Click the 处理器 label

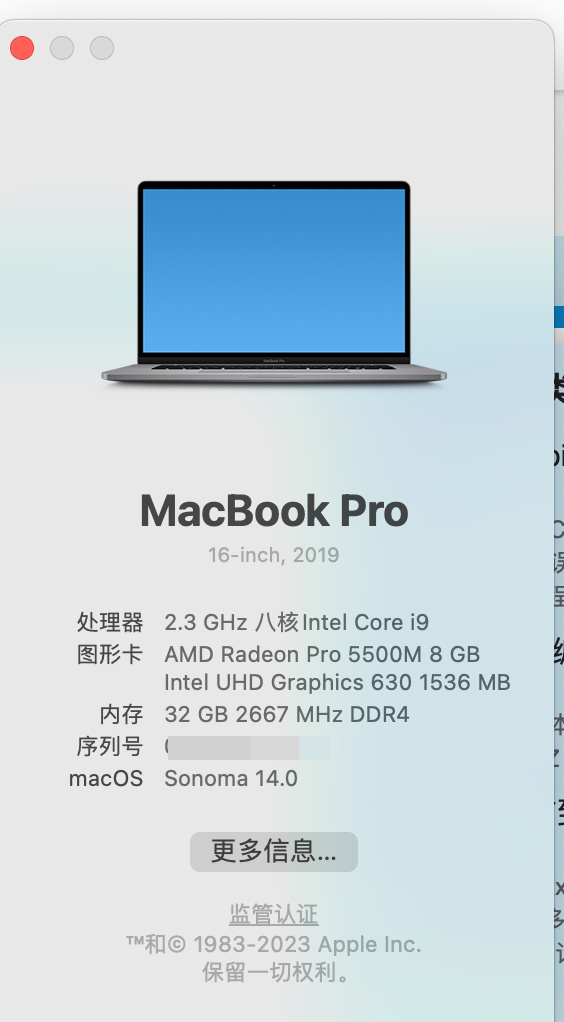coord(110,622)
